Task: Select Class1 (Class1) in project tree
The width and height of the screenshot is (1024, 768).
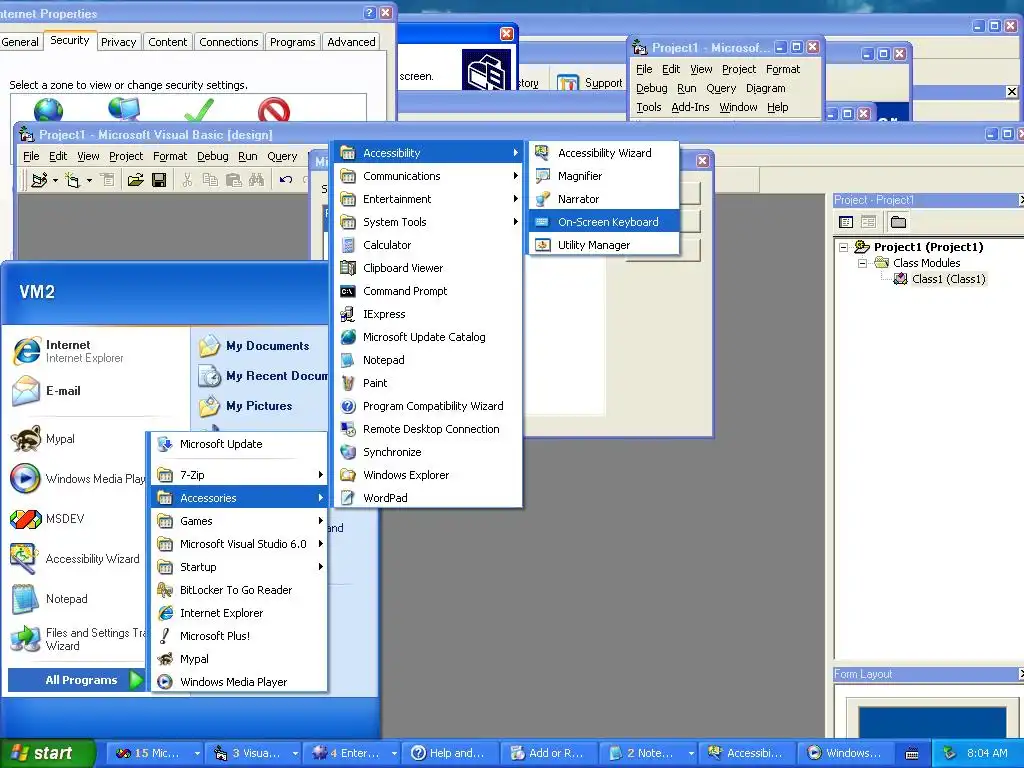Action: [x=948, y=279]
